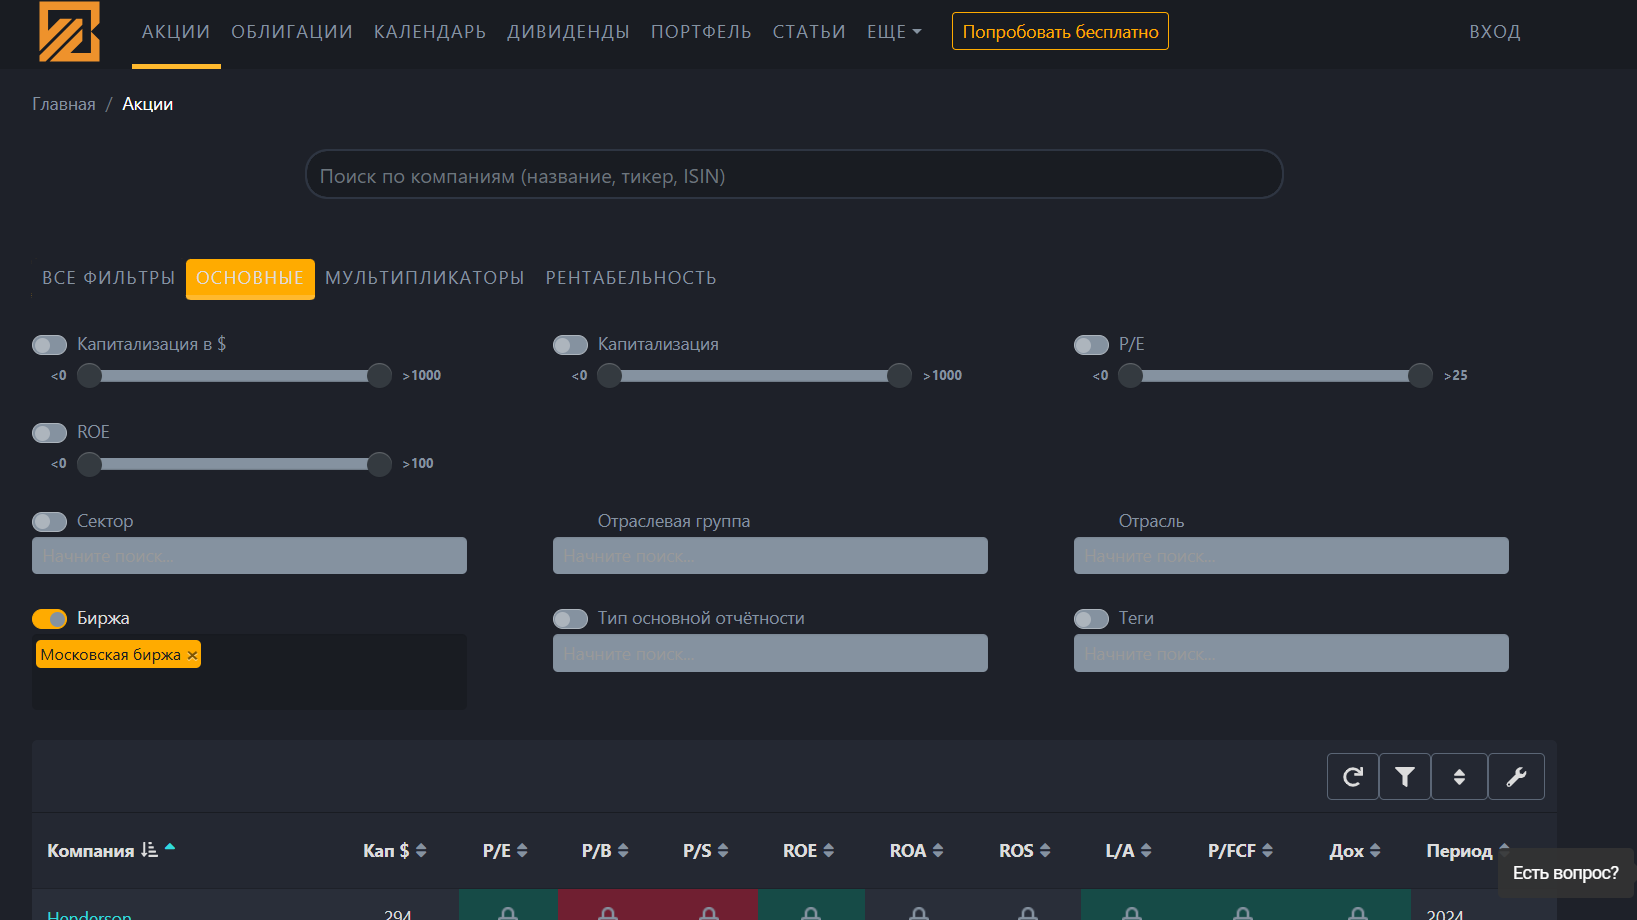Sort table by P/FCF arrows
The image size is (1637, 920).
[x=1267, y=851]
